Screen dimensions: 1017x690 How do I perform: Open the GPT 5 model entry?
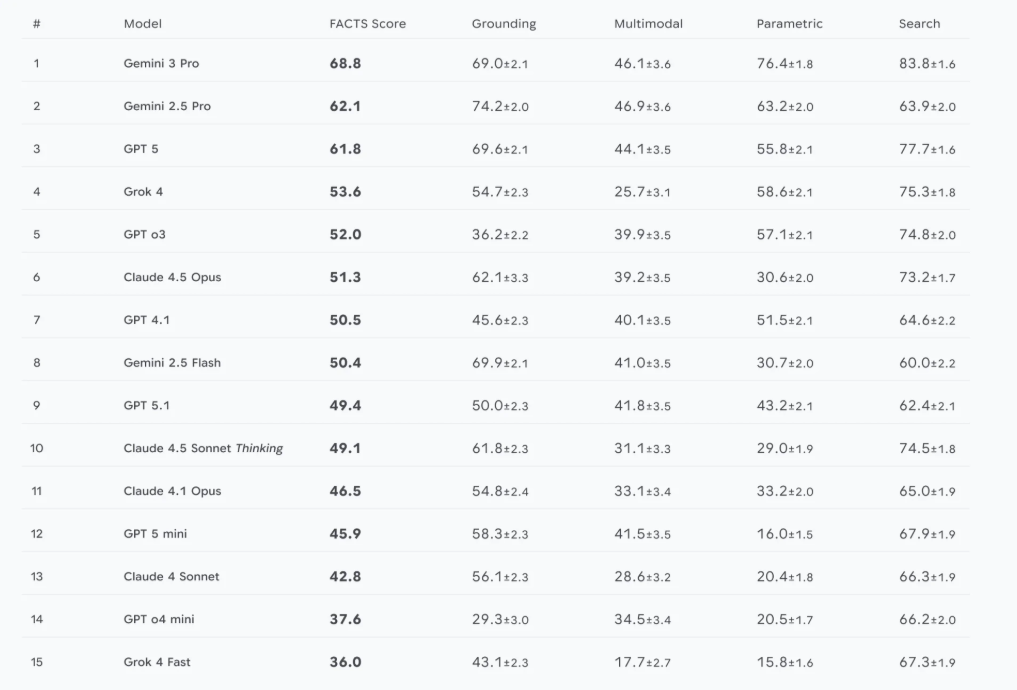tap(141, 149)
